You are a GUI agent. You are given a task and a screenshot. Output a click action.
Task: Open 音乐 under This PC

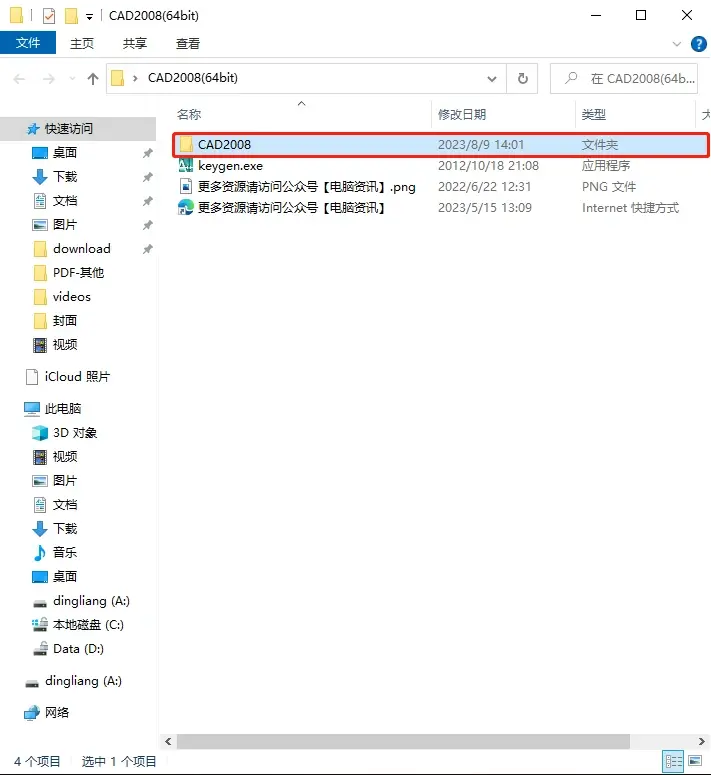coord(65,553)
